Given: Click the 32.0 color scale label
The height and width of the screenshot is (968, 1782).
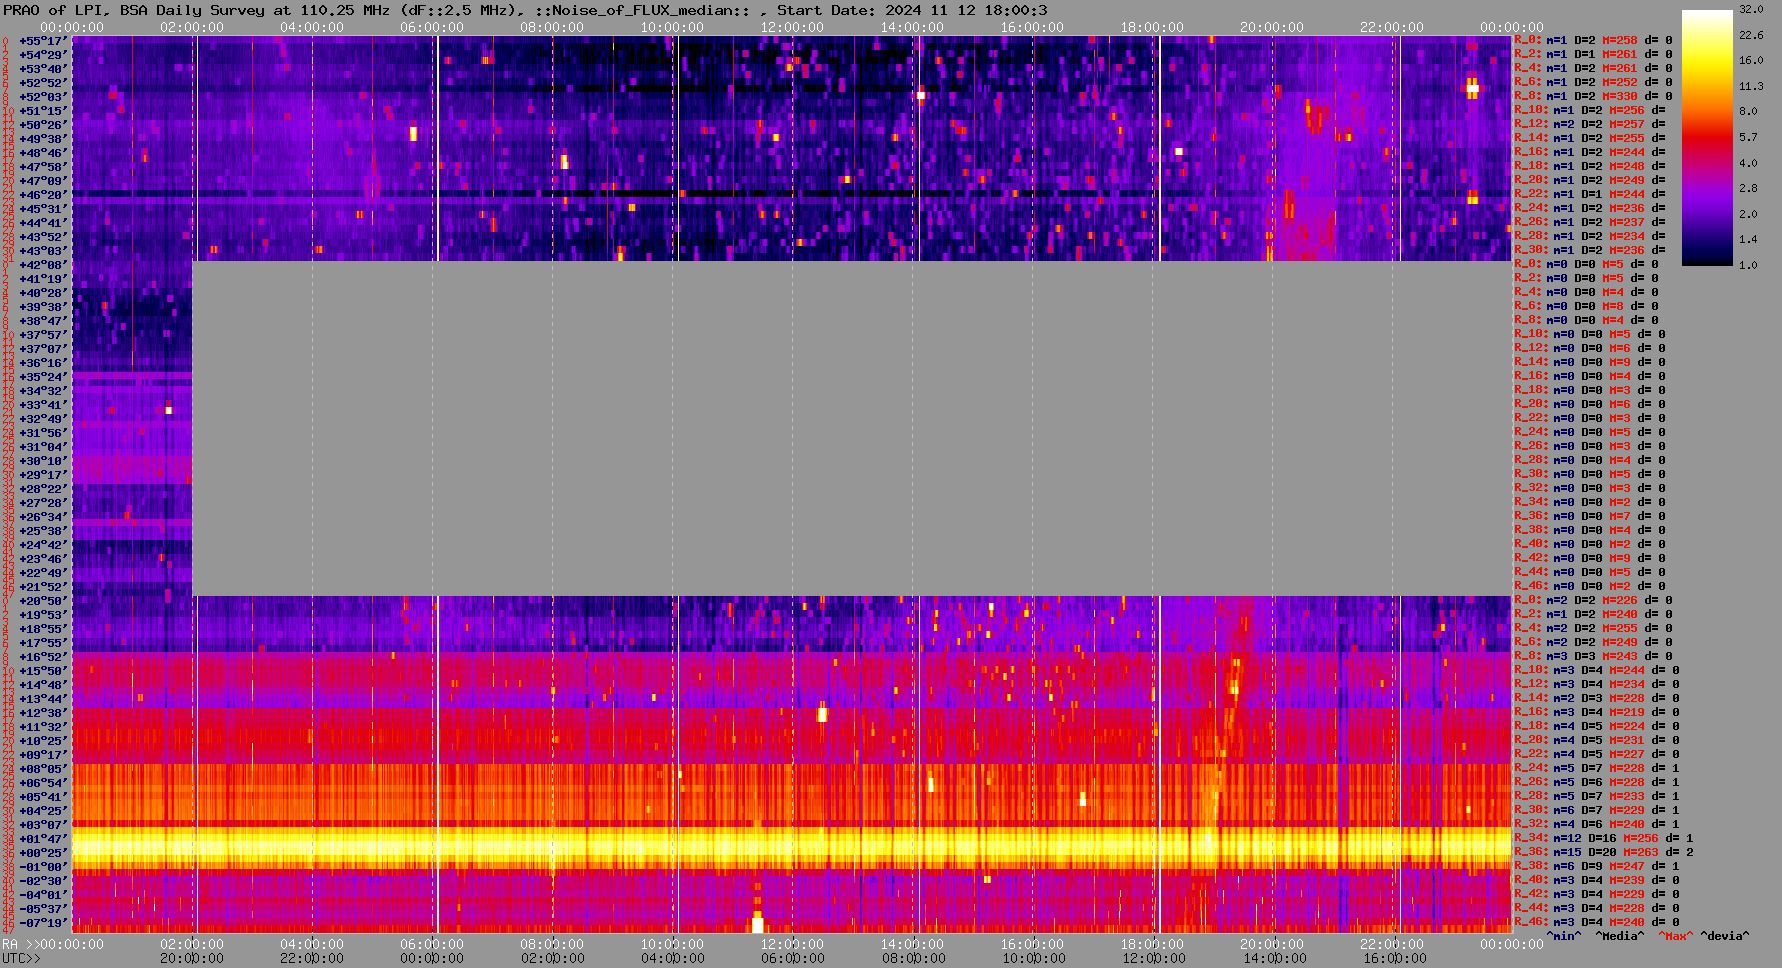Looking at the screenshot, I should coord(1751,9).
